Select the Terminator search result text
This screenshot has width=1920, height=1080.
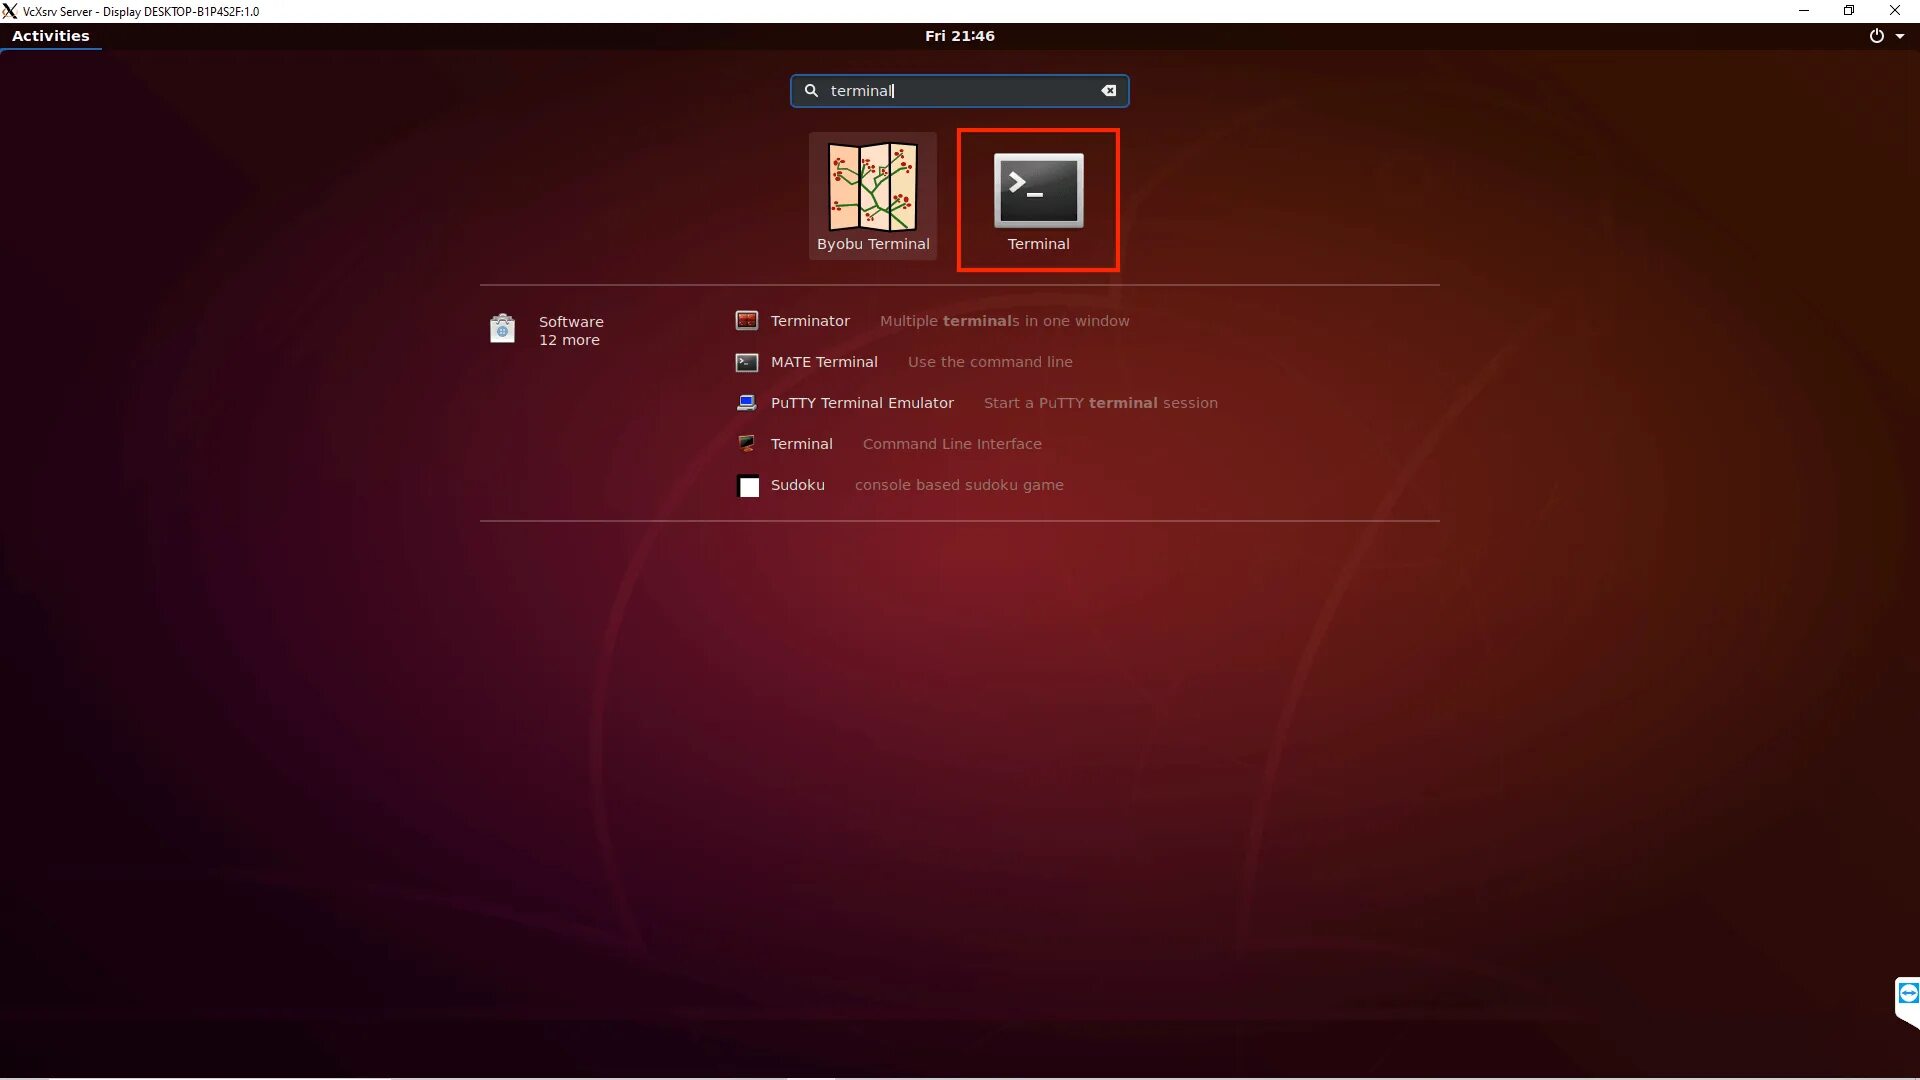[x=810, y=321]
